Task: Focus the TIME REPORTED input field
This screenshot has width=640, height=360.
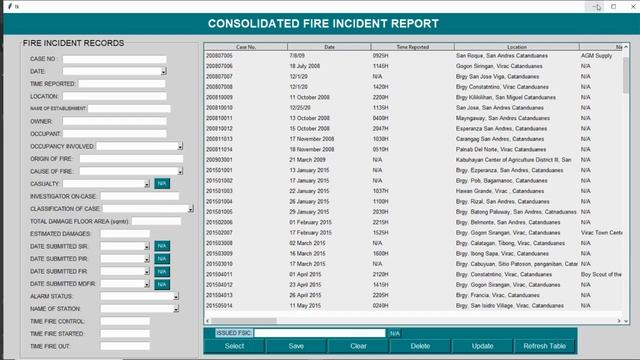Action: tap(122, 84)
